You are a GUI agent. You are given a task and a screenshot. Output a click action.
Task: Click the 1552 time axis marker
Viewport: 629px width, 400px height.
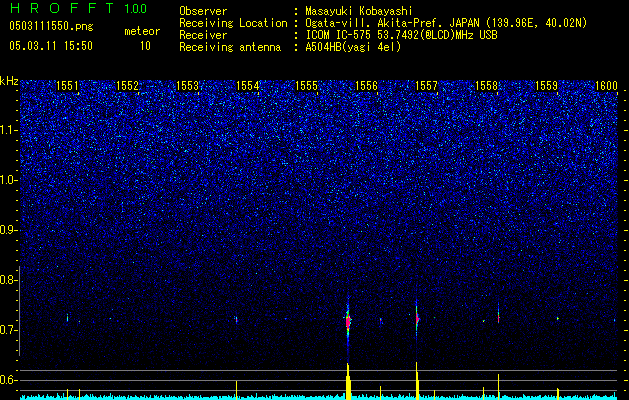pyautogui.click(x=127, y=85)
